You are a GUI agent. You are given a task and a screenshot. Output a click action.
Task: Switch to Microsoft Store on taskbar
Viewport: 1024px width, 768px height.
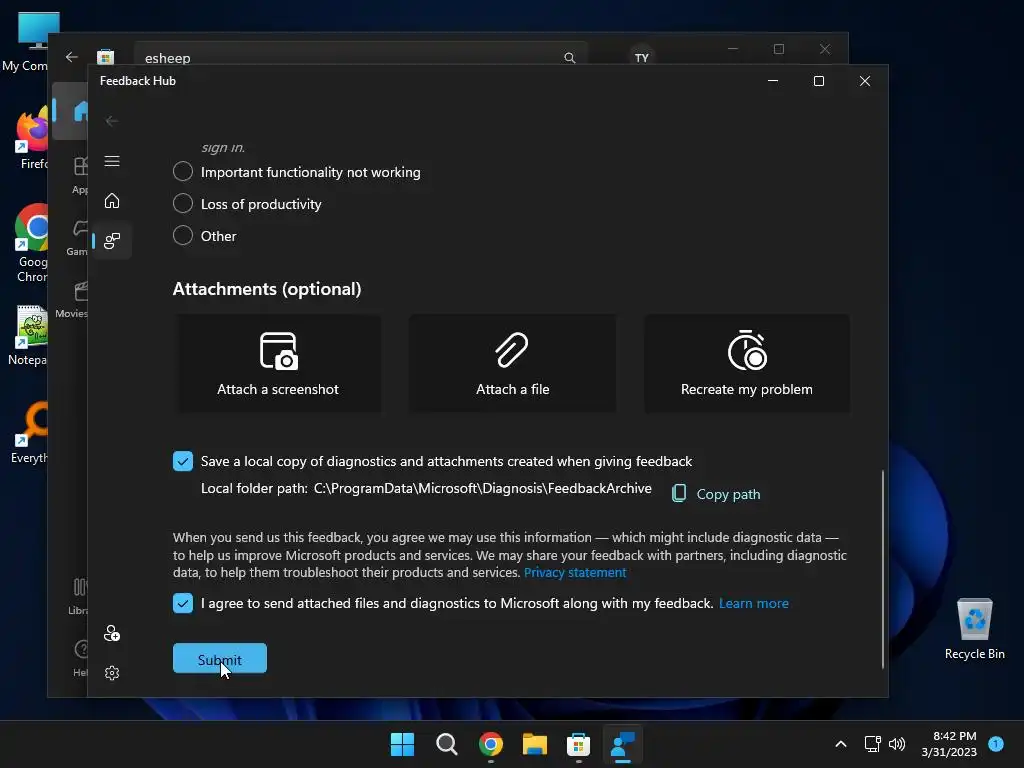pos(579,744)
